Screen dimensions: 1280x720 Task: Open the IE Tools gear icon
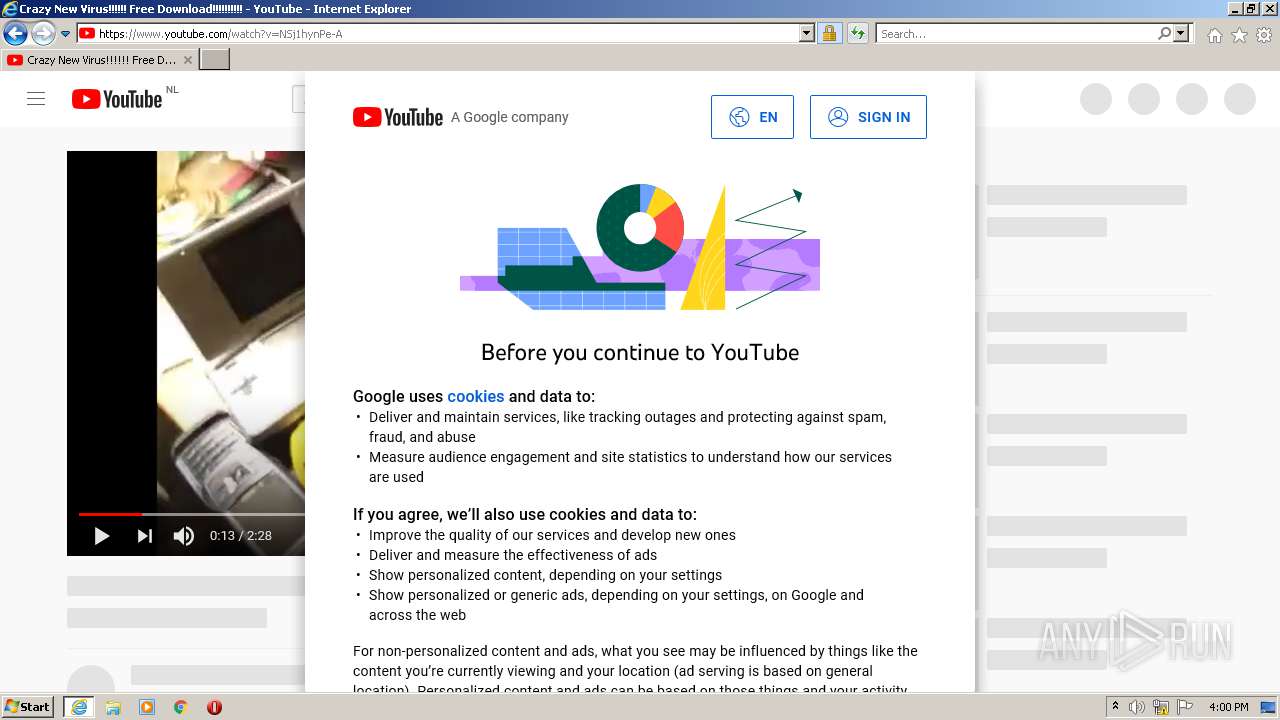pyautogui.click(x=1264, y=35)
